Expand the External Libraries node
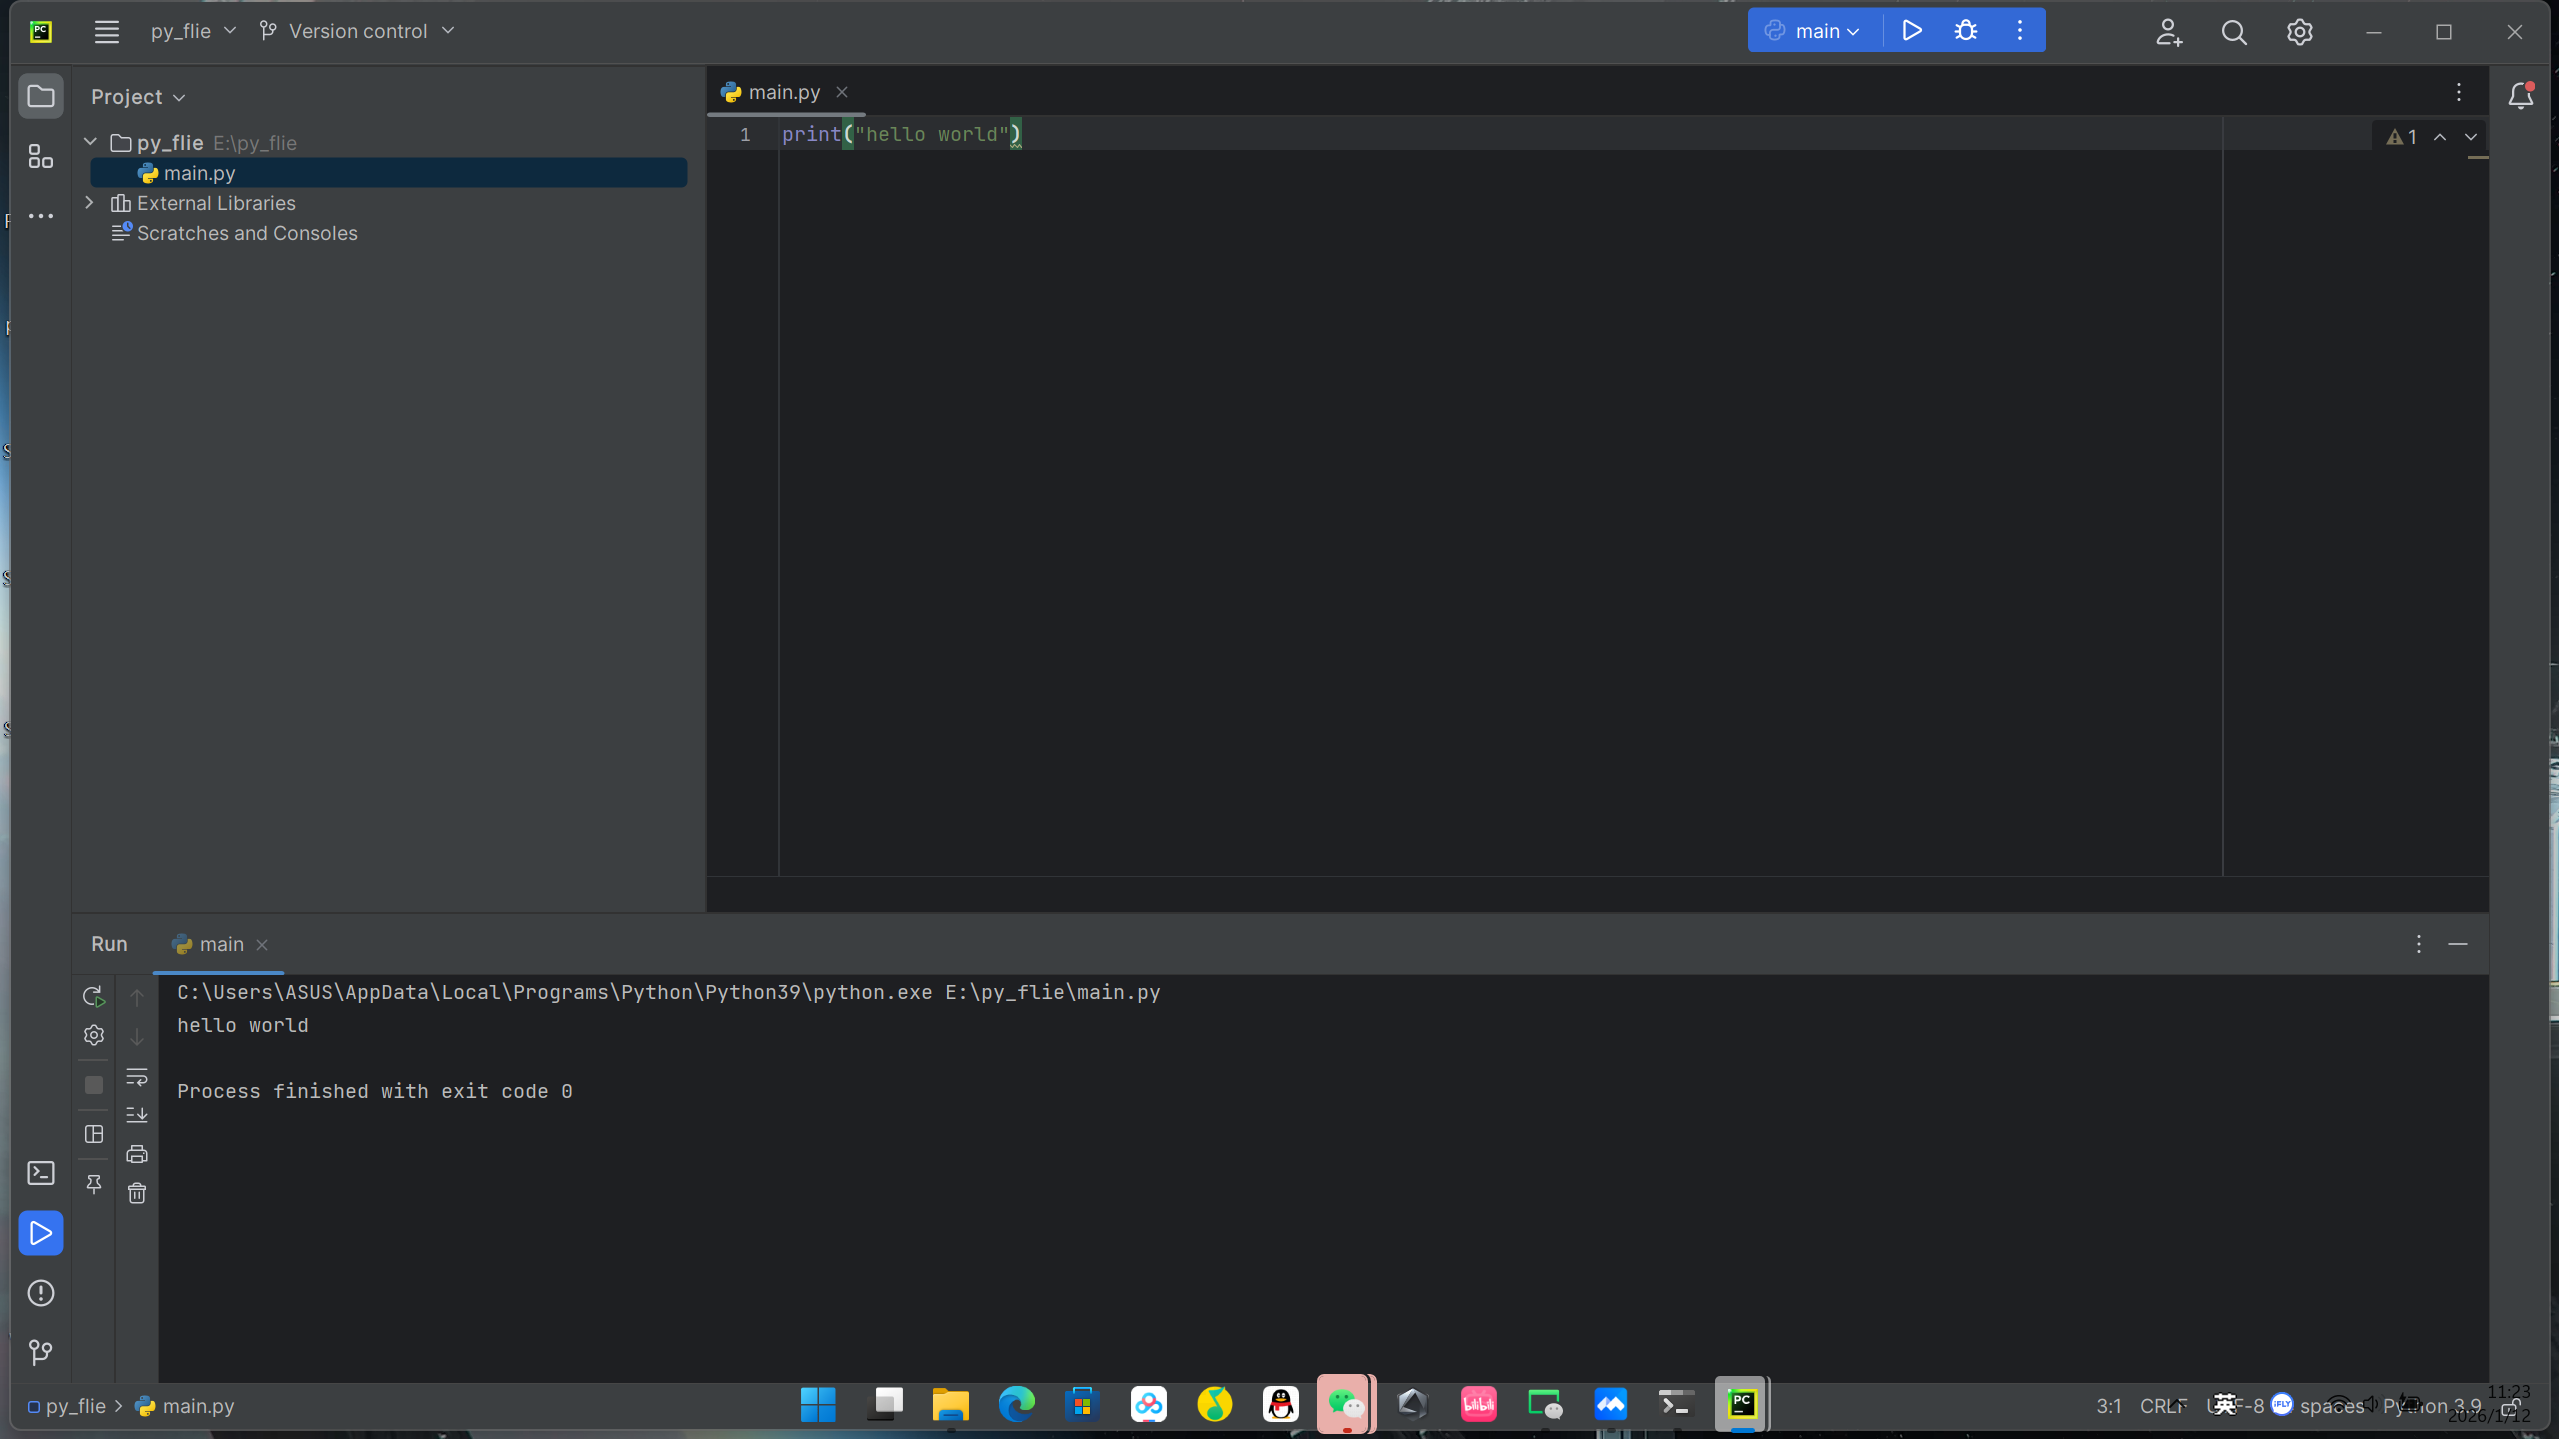 (x=89, y=202)
